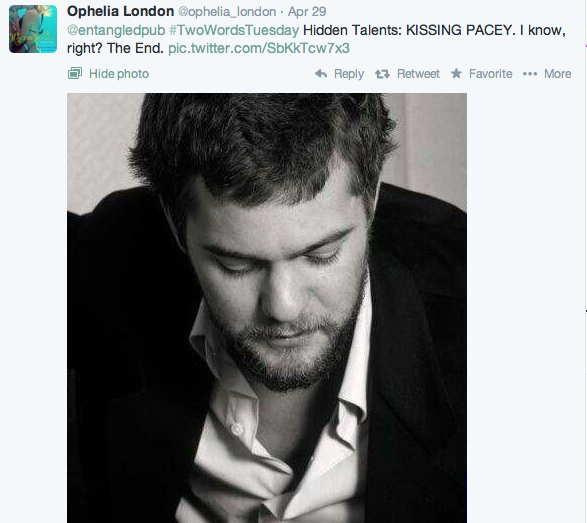Viewport: 587px width, 523px height.
Task: Click the Ophelia London display name
Action: 121,11
